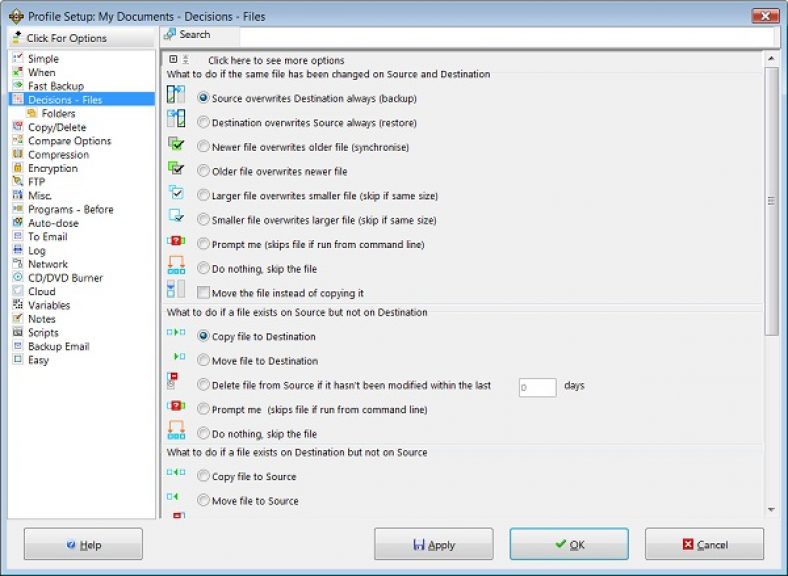Viewport: 788px width, 576px height.
Task: Open the Auto-close settings page
Action: (53, 223)
